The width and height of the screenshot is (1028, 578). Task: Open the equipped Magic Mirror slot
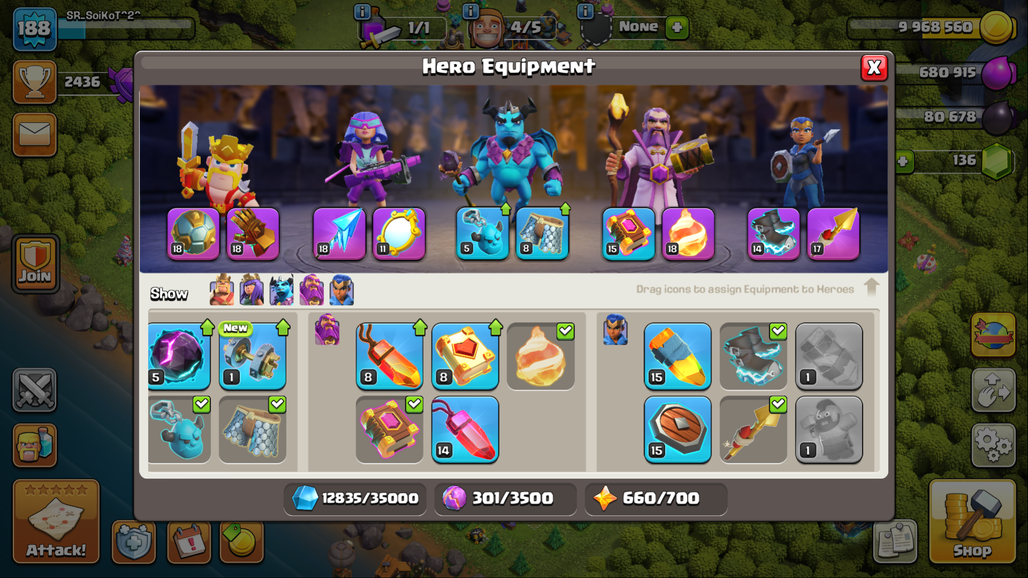click(399, 233)
